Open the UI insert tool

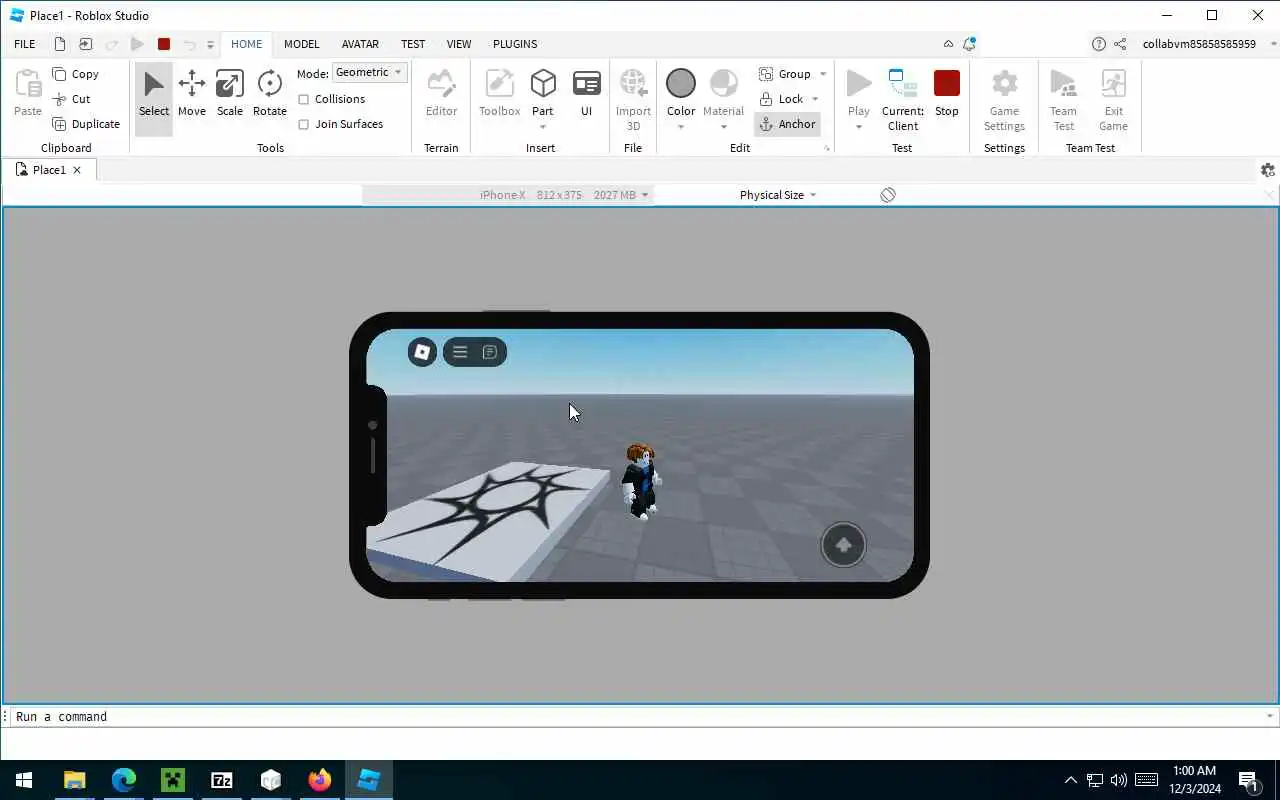[x=587, y=95]
